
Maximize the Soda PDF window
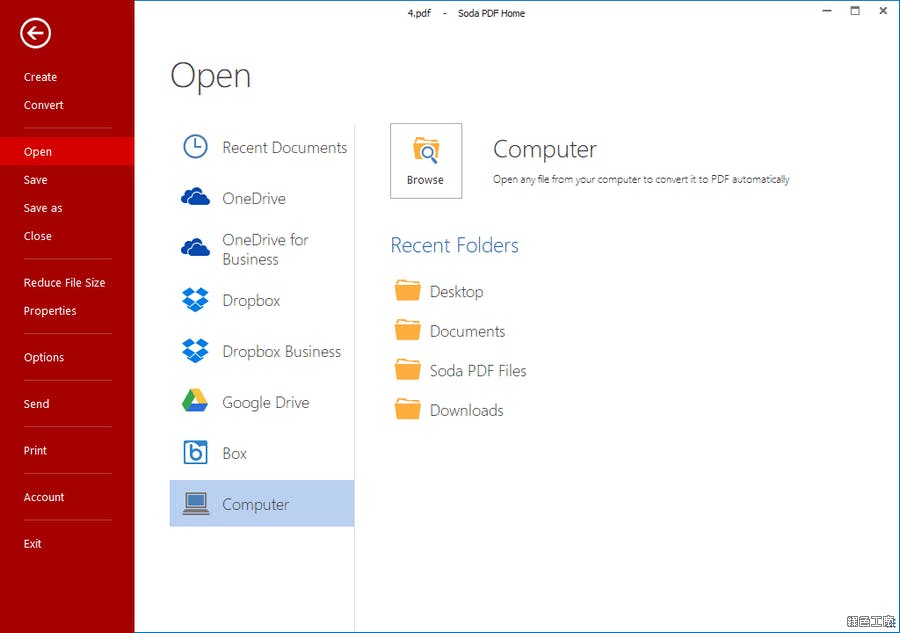click(855, 11)
